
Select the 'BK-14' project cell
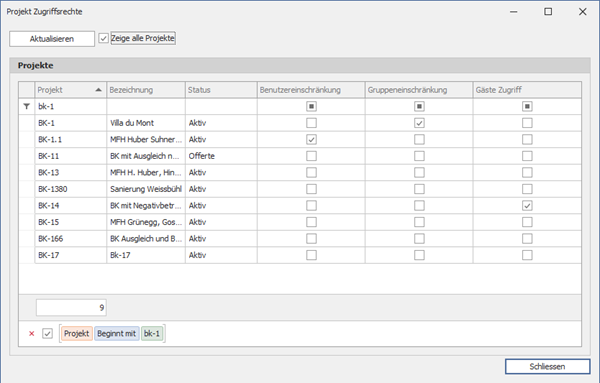[x=71, y=205]
